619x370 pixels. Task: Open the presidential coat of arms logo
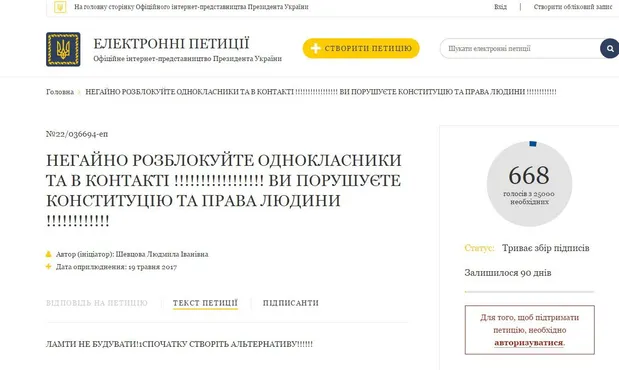63,49
